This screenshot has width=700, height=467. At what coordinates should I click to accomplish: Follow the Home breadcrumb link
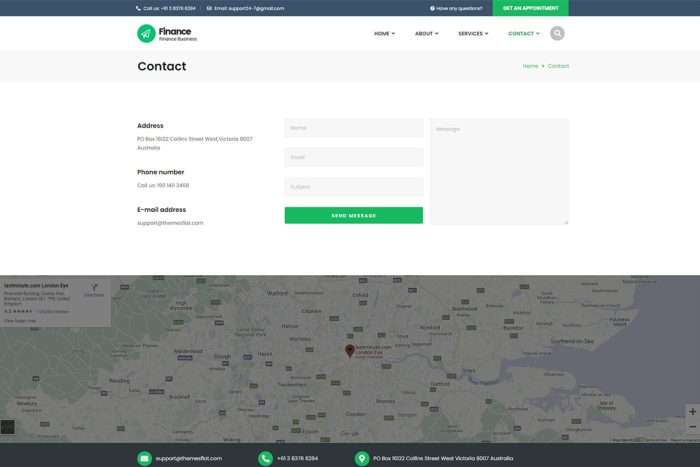tap(530, 66)
